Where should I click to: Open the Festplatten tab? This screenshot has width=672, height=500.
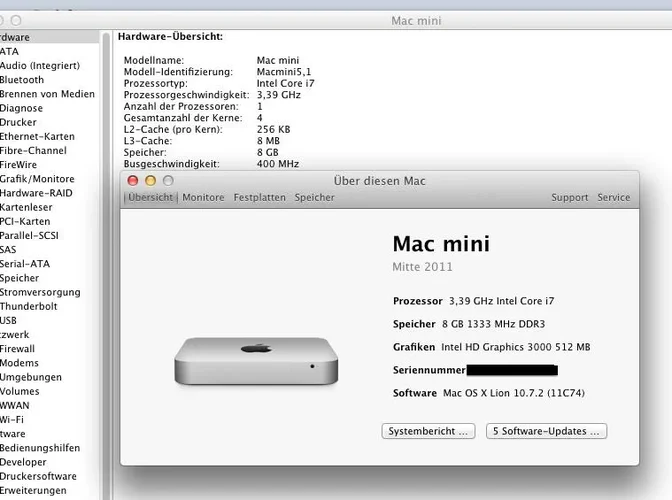click(259, 198)
